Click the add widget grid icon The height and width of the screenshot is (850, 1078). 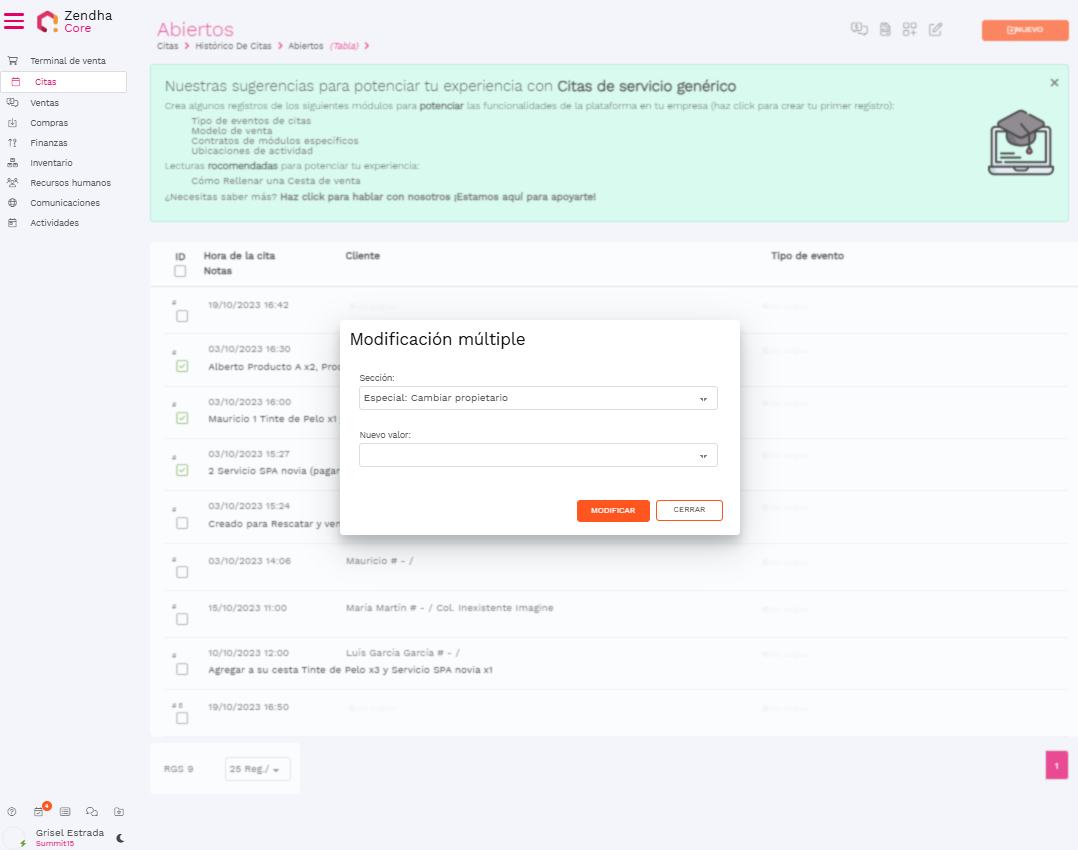pos(909,30)
